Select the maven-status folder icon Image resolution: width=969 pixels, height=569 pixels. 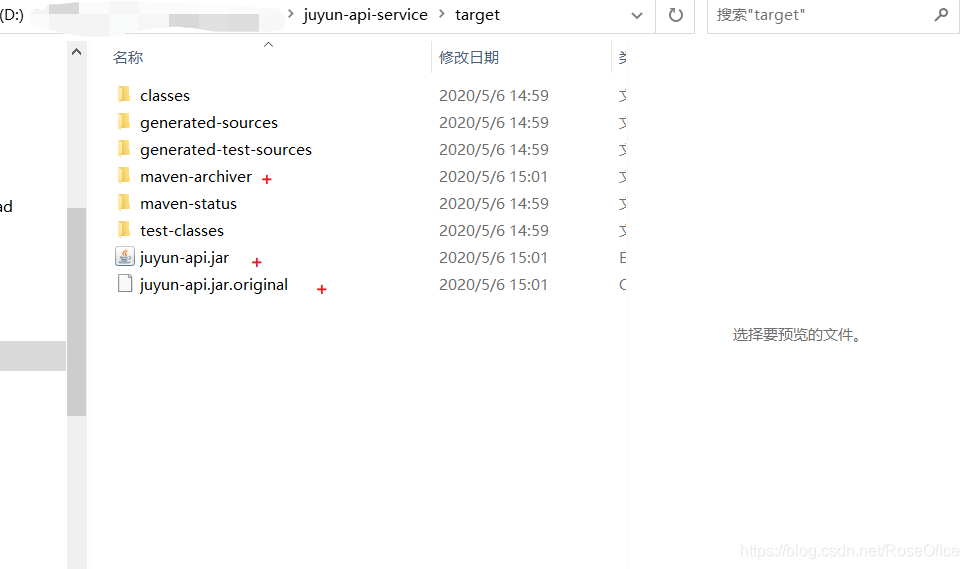[x=124, y=203]
